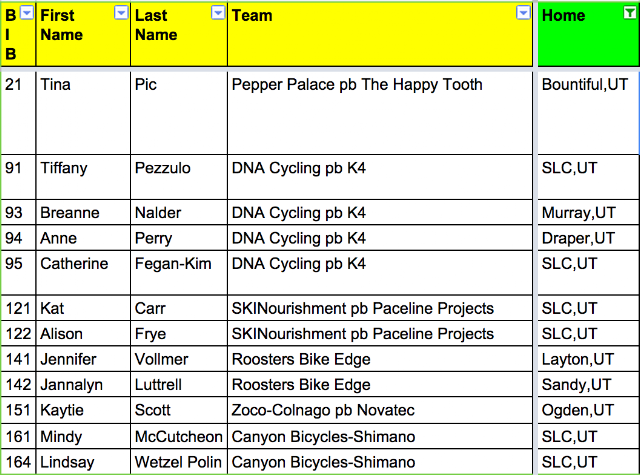The width and height of the screenshot is (640, 475).
Task: Select the cell containing Pepper Palace pb The Happy Tooth
Action: 380,113
